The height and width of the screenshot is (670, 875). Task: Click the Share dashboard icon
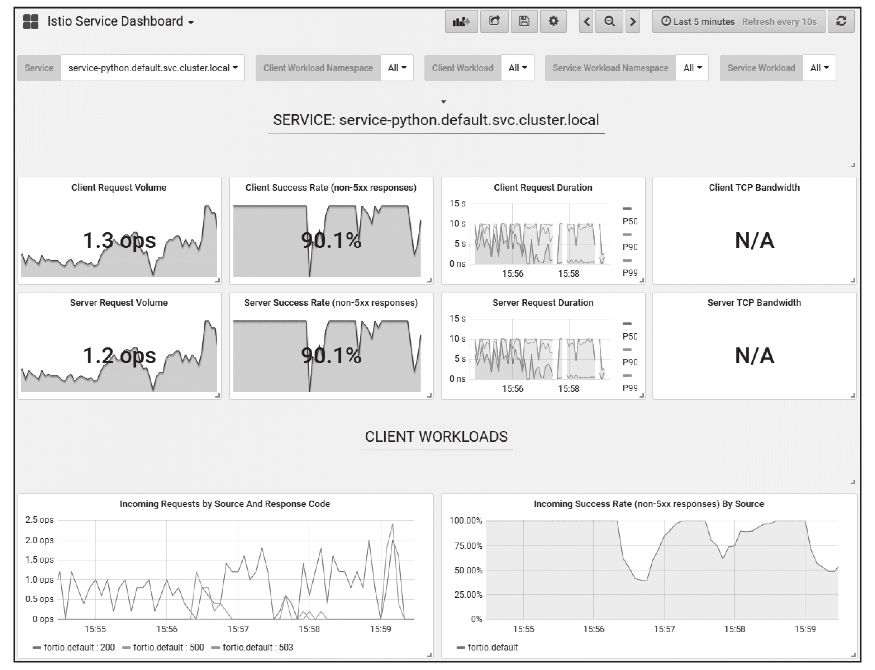[493, 21]
